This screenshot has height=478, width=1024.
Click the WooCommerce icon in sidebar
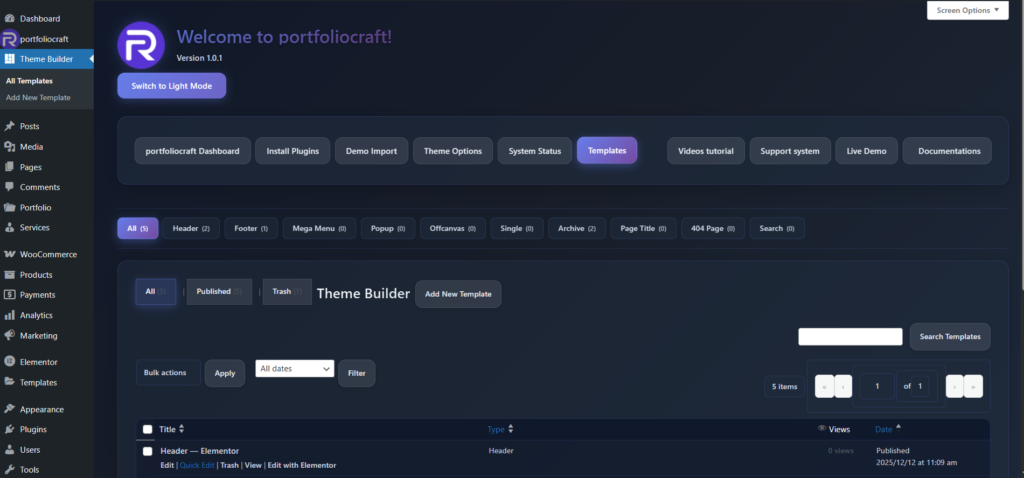pos(9,254)
